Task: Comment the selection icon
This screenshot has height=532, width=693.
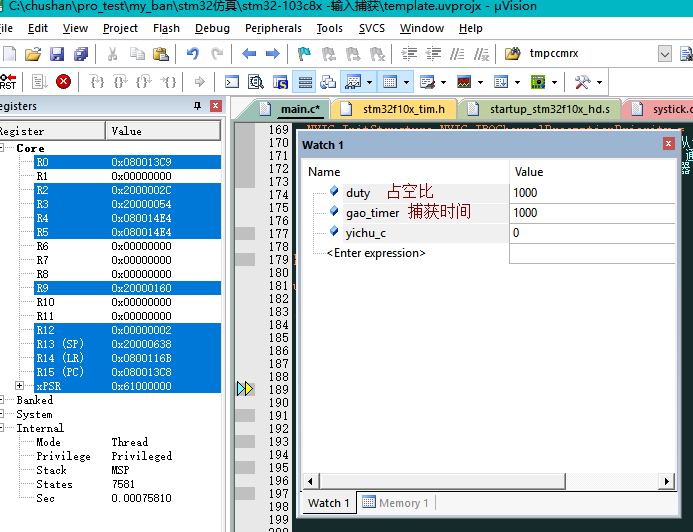Action: pos(457,54)
